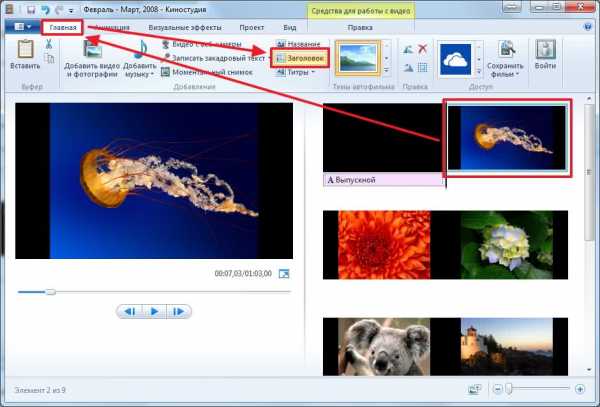
Task: Select the jellyfish clip in storyboard
Action: pos(507,138)
